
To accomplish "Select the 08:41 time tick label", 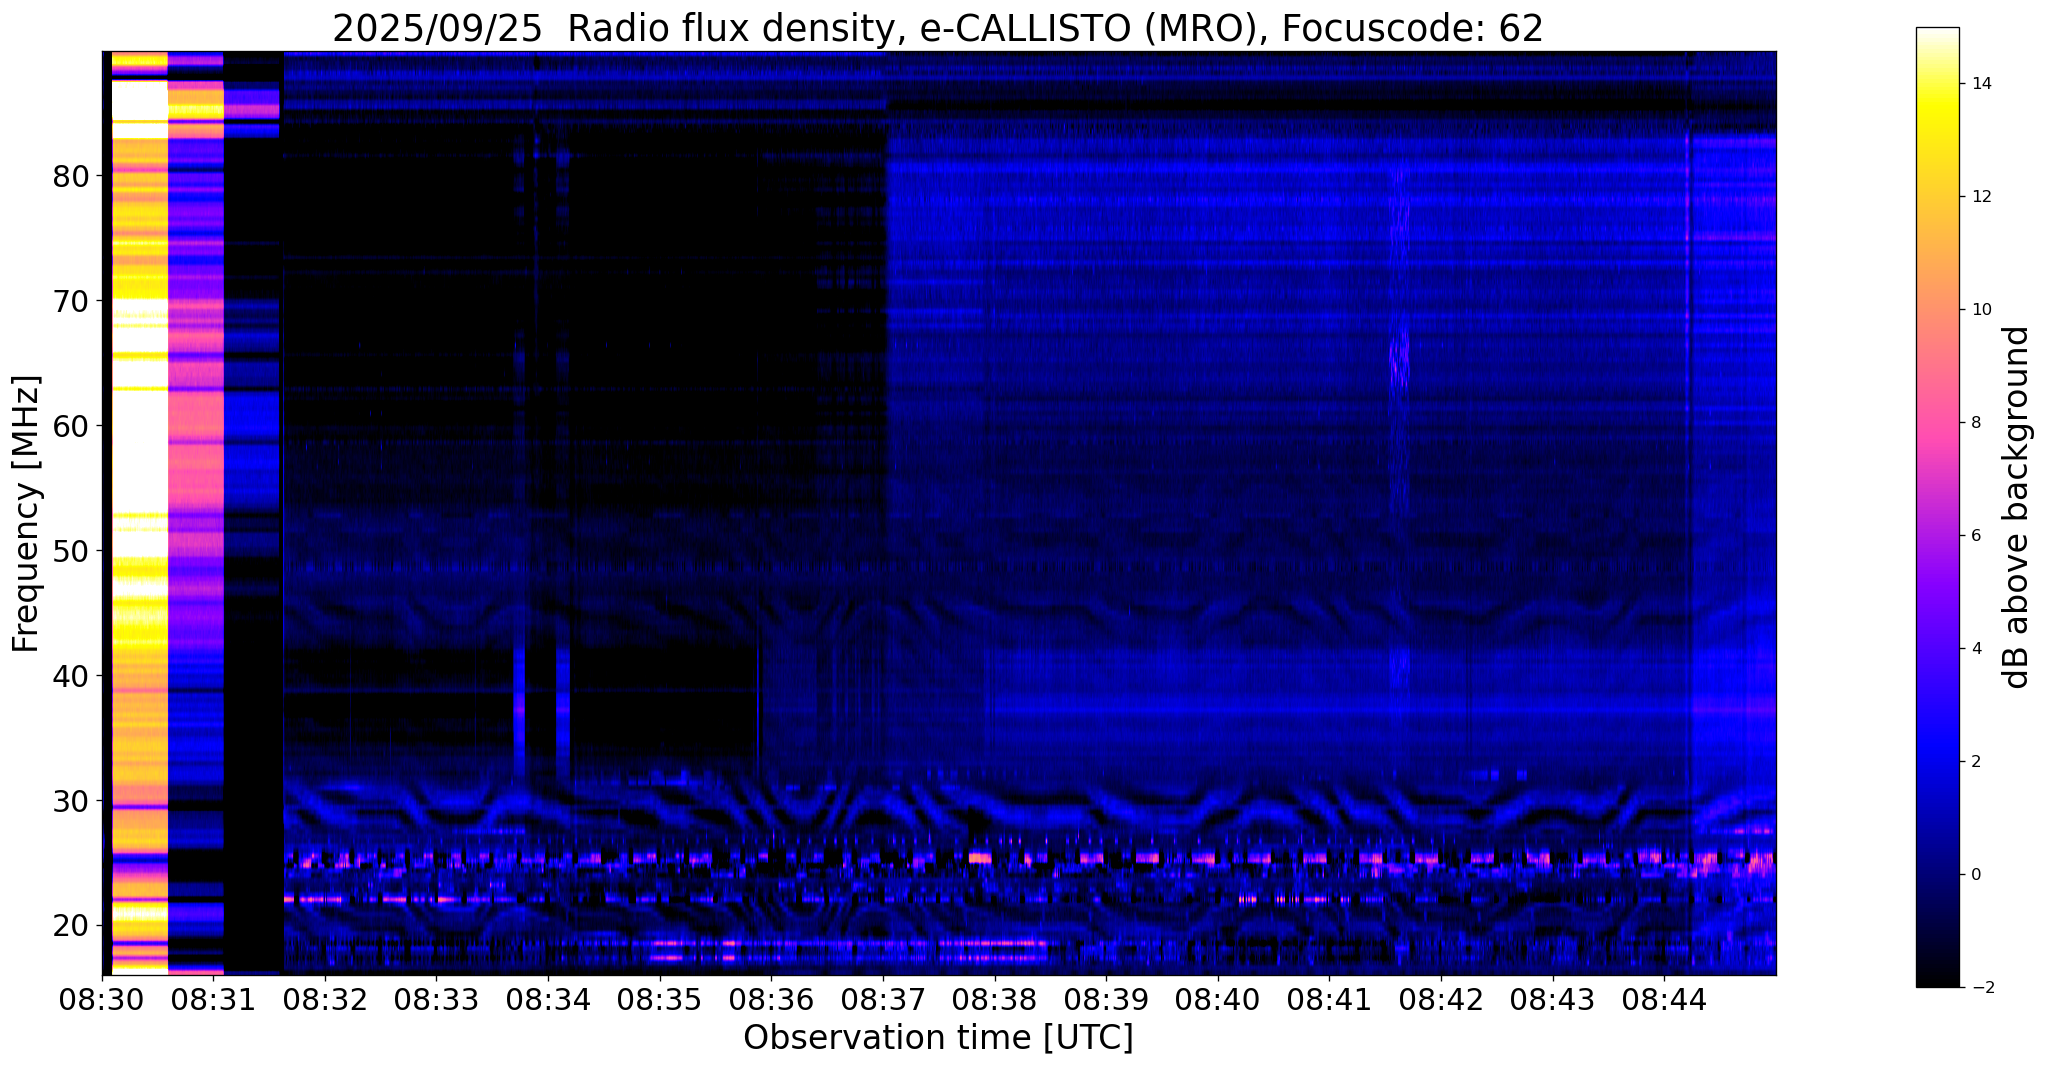I will click(x=1329, y=1000).
